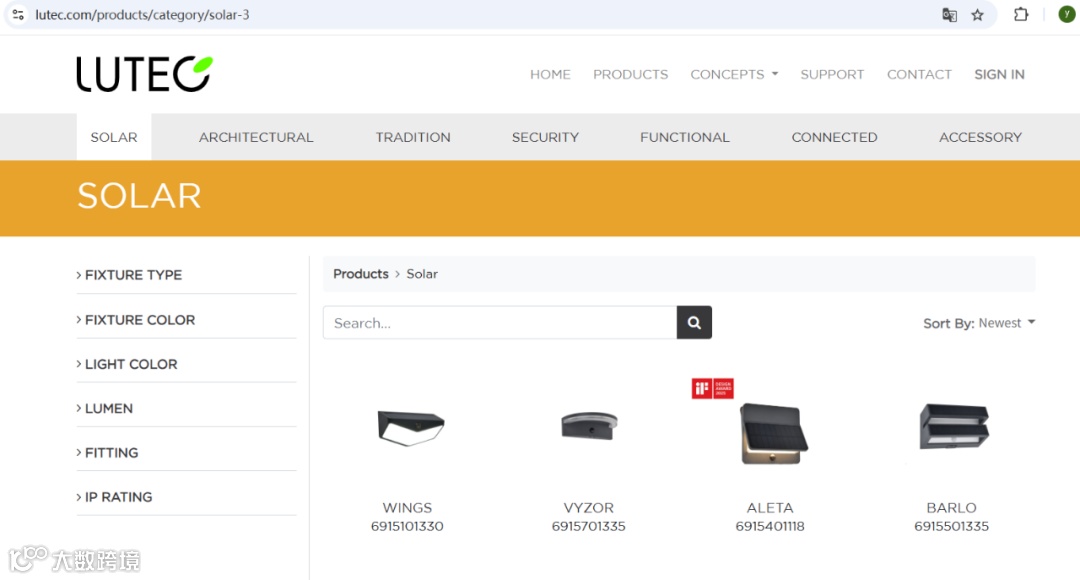
Task: Click inside the Search input field
Action: pyautogui.click(x=500, y=322)
